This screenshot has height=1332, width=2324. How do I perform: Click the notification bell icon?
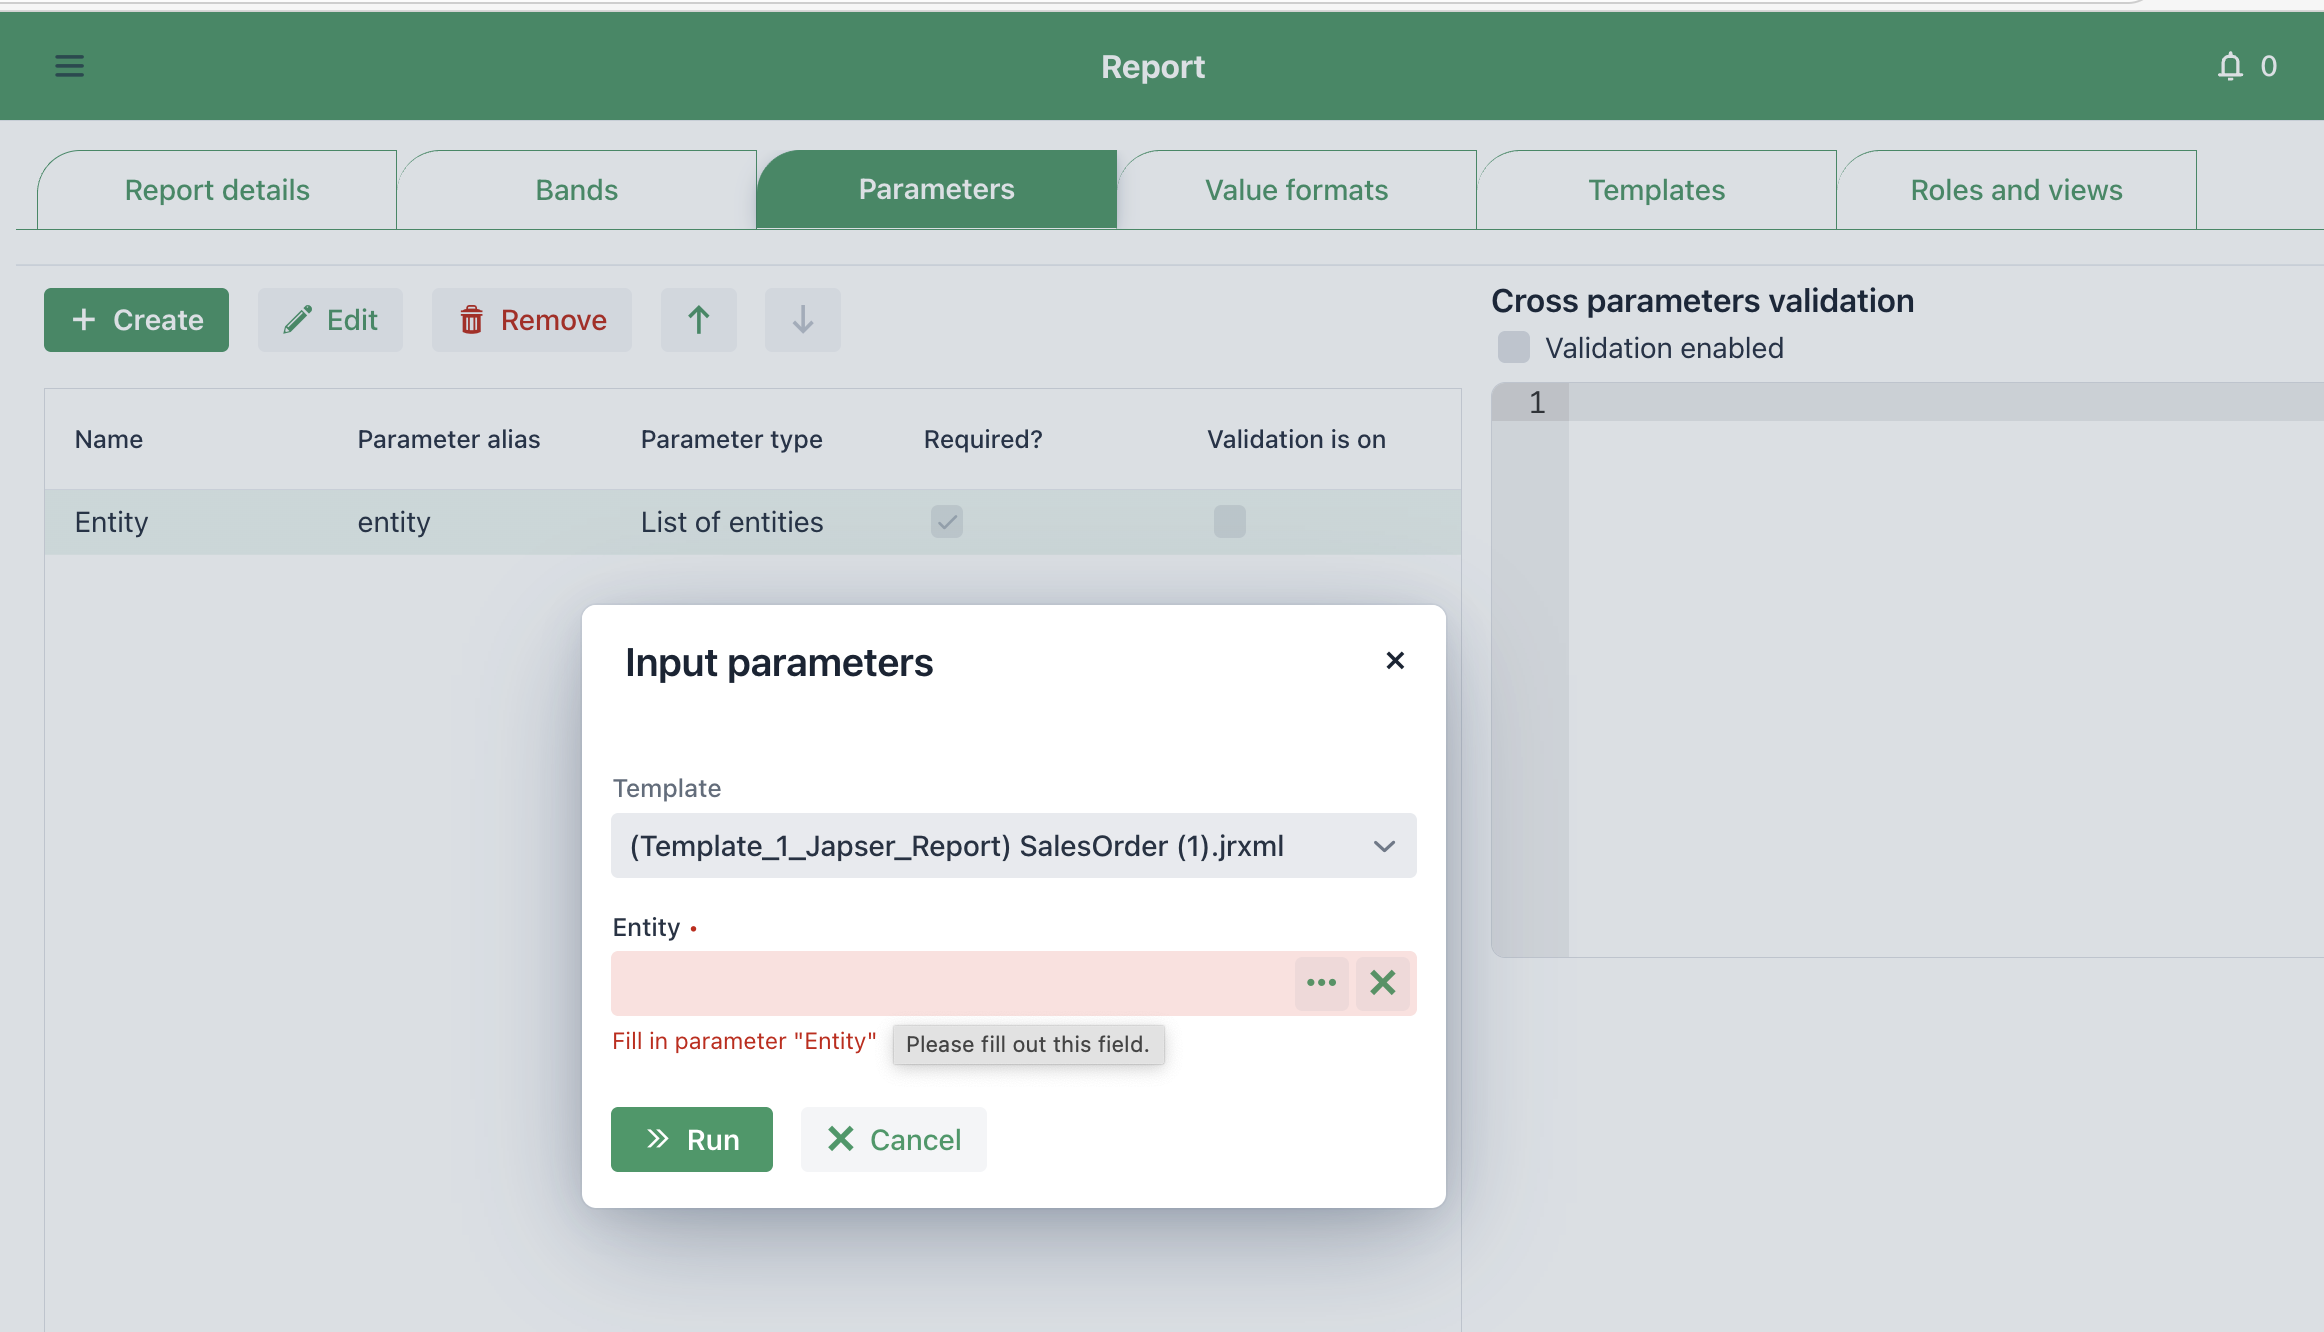click(x=2230, y=66)
